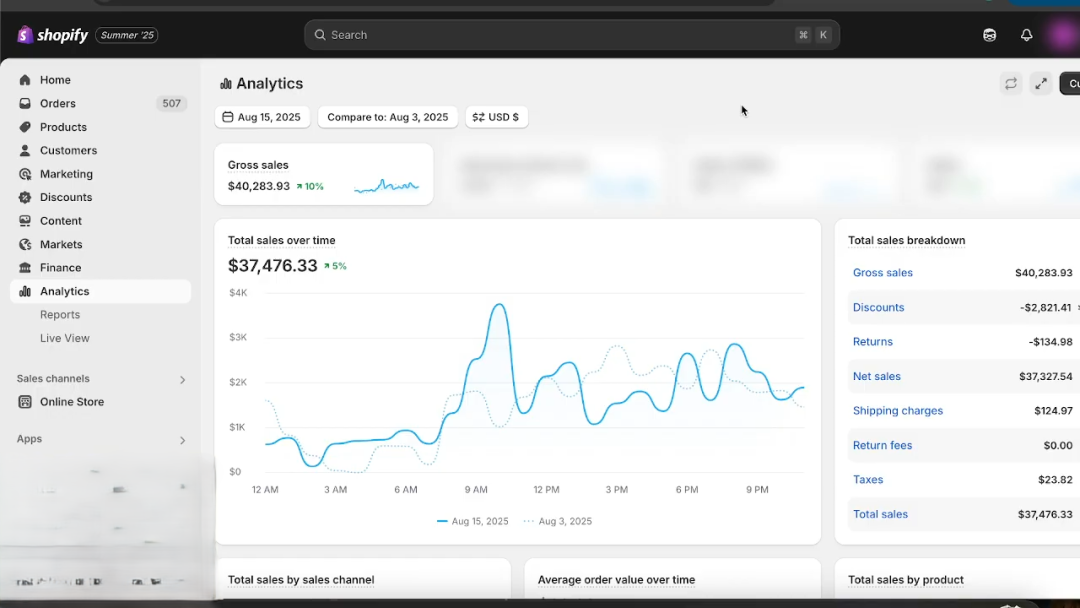Go to Reports under Analytics
1080x608 pixels.
click(60, 315)
